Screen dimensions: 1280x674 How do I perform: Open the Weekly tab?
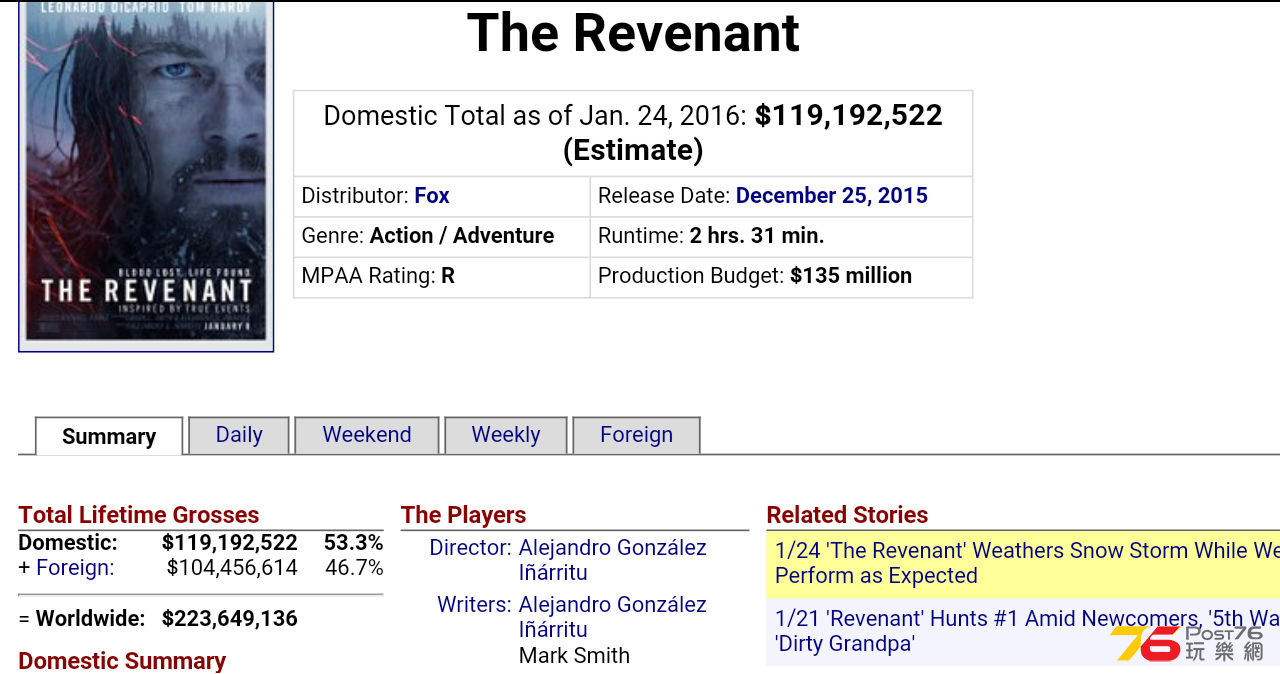pyautogui.click(x=506, y=435)
